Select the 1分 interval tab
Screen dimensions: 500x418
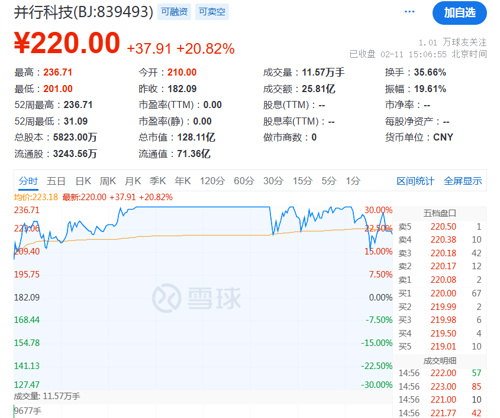click(x=353, y=181)
